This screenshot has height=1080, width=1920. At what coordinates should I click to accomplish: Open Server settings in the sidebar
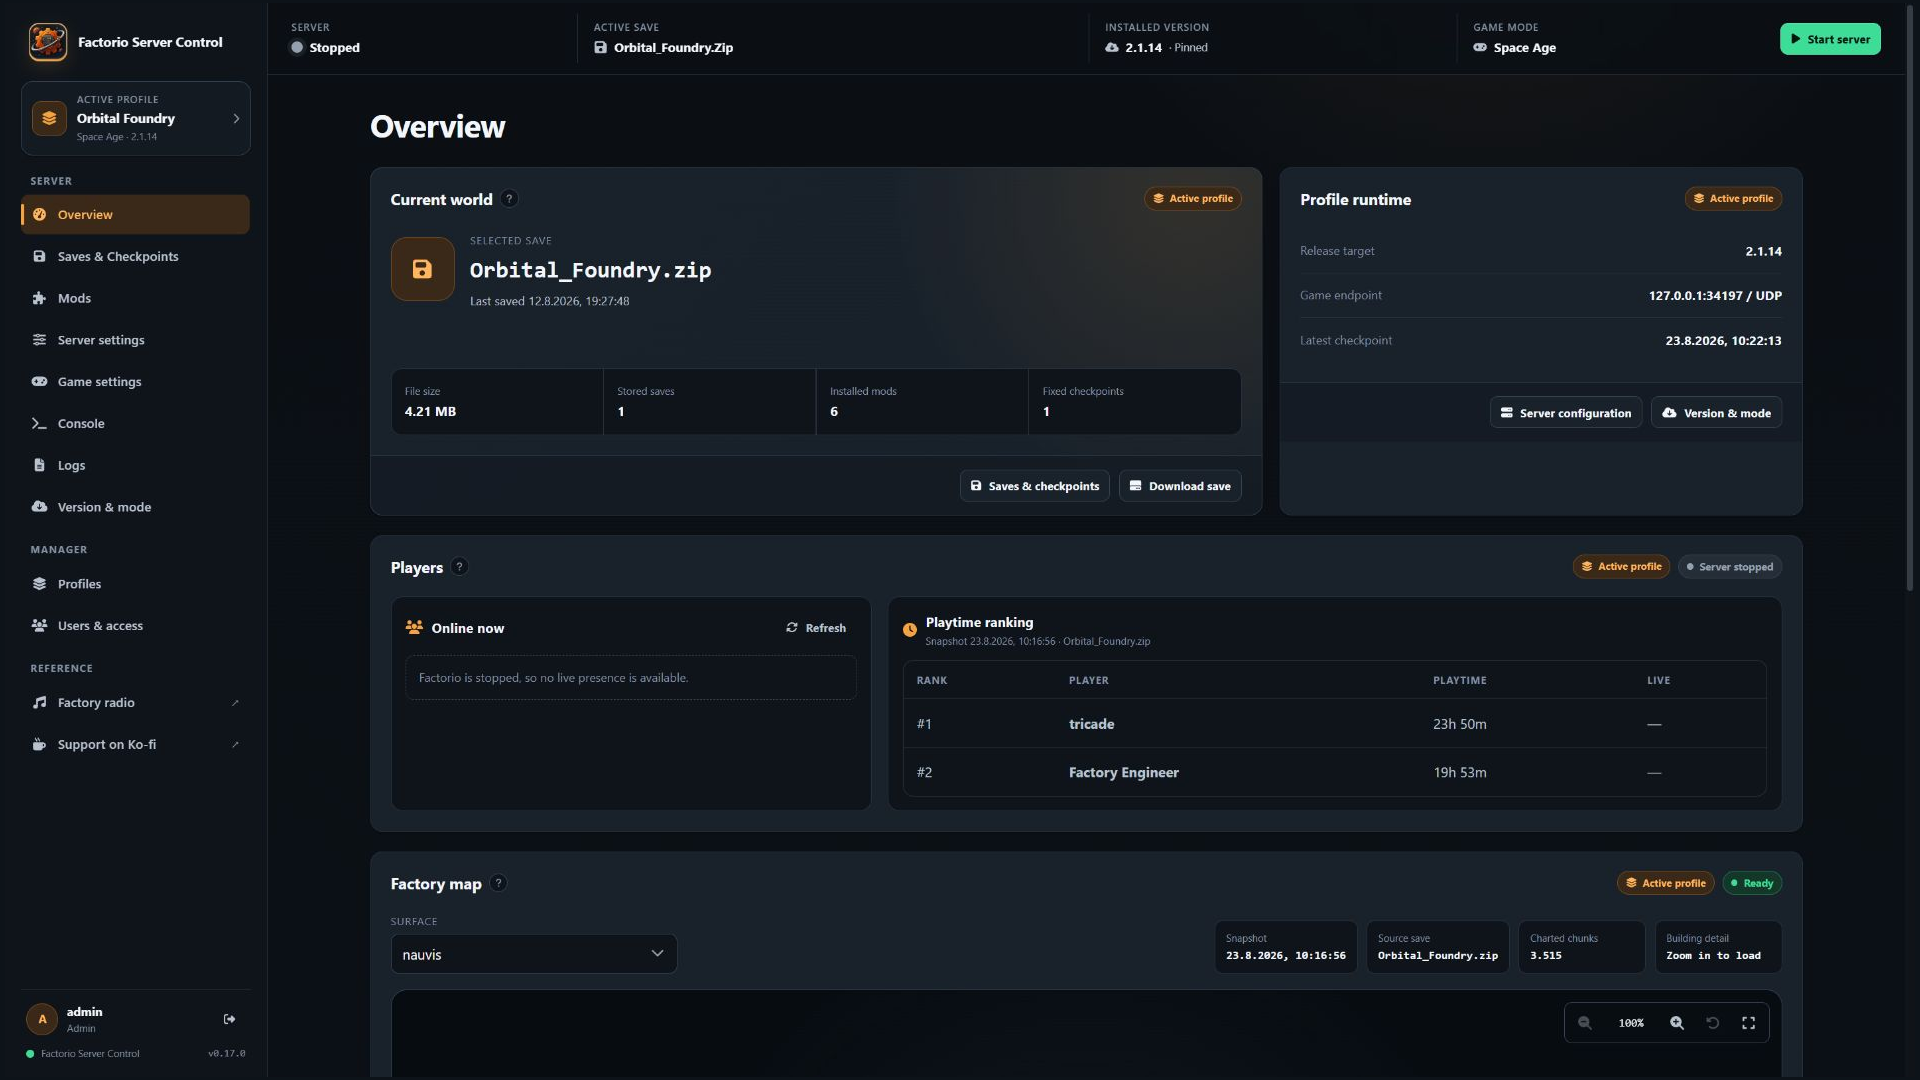(x=136, y=340)
